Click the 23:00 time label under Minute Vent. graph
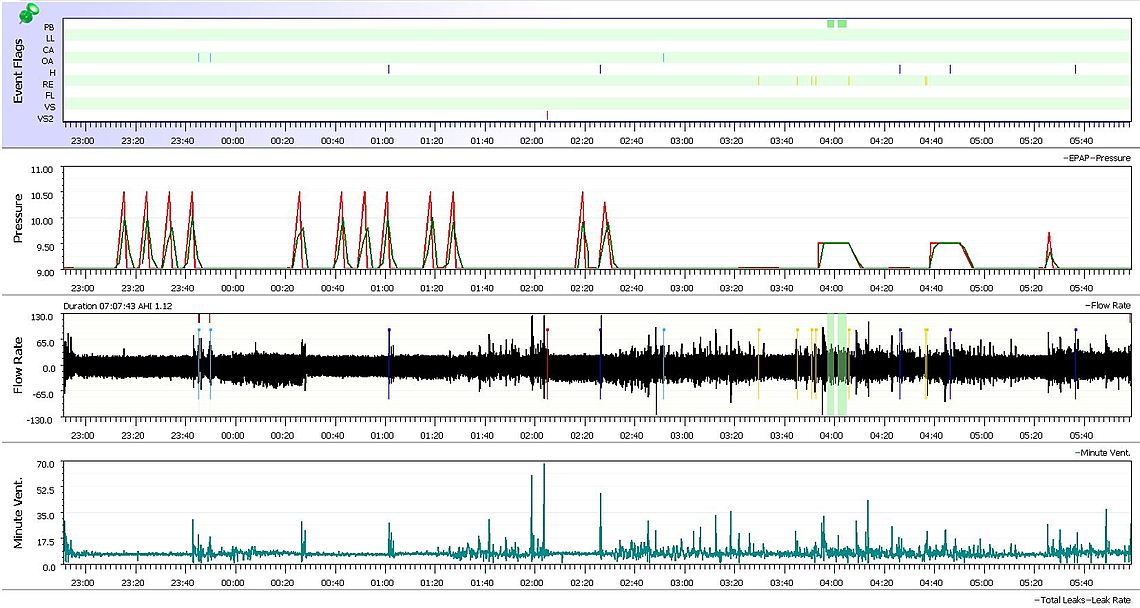The width and height of the screenshot is (1140, 608). [83, 582]
